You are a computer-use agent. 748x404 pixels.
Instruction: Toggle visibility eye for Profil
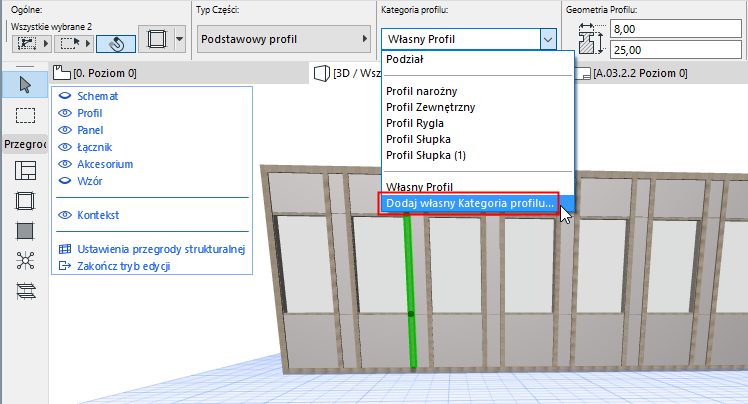[64, 113]
